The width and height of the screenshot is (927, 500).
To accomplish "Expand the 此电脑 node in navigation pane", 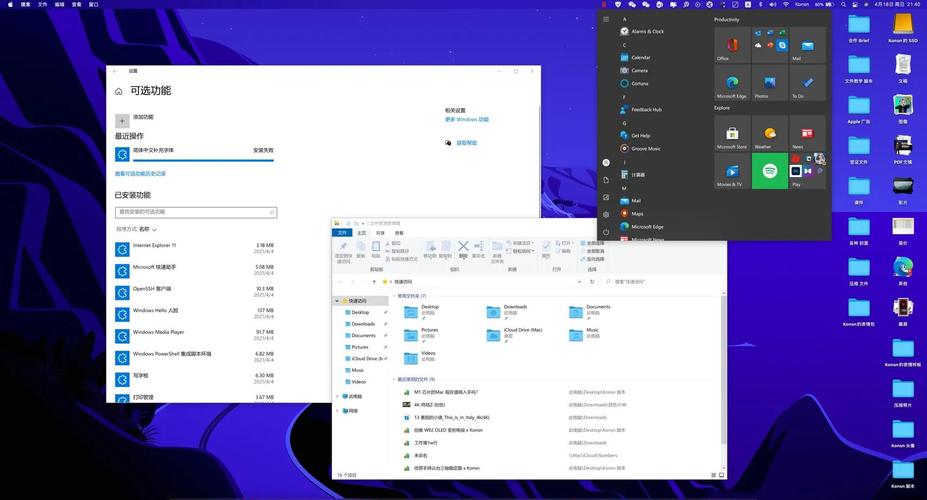I will [x=337, y=396].
